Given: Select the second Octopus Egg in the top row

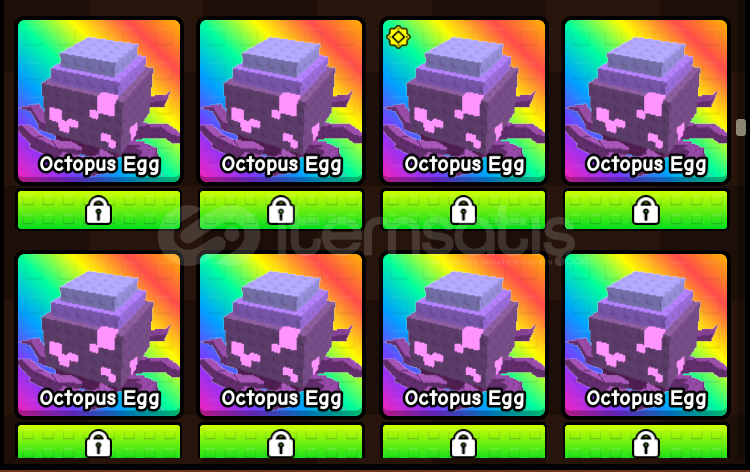Looking at the screenshot, I should click(x=281, y=100).
